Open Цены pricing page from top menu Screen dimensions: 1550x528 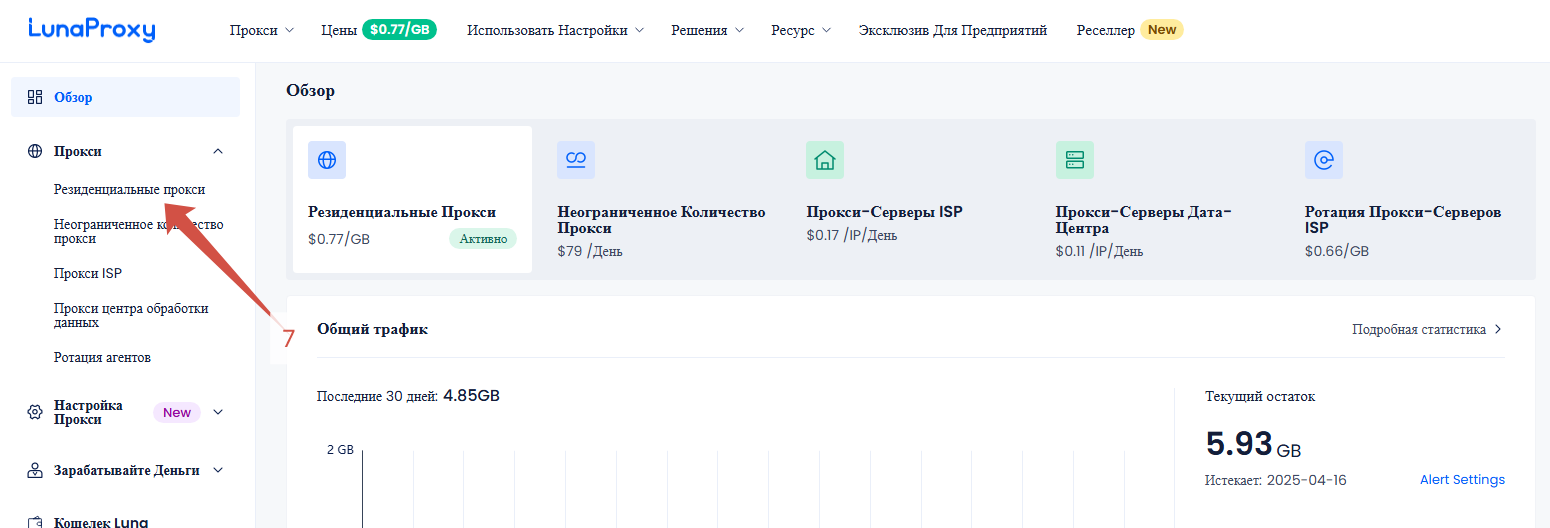pyautogui.click(x=378, y=30)
